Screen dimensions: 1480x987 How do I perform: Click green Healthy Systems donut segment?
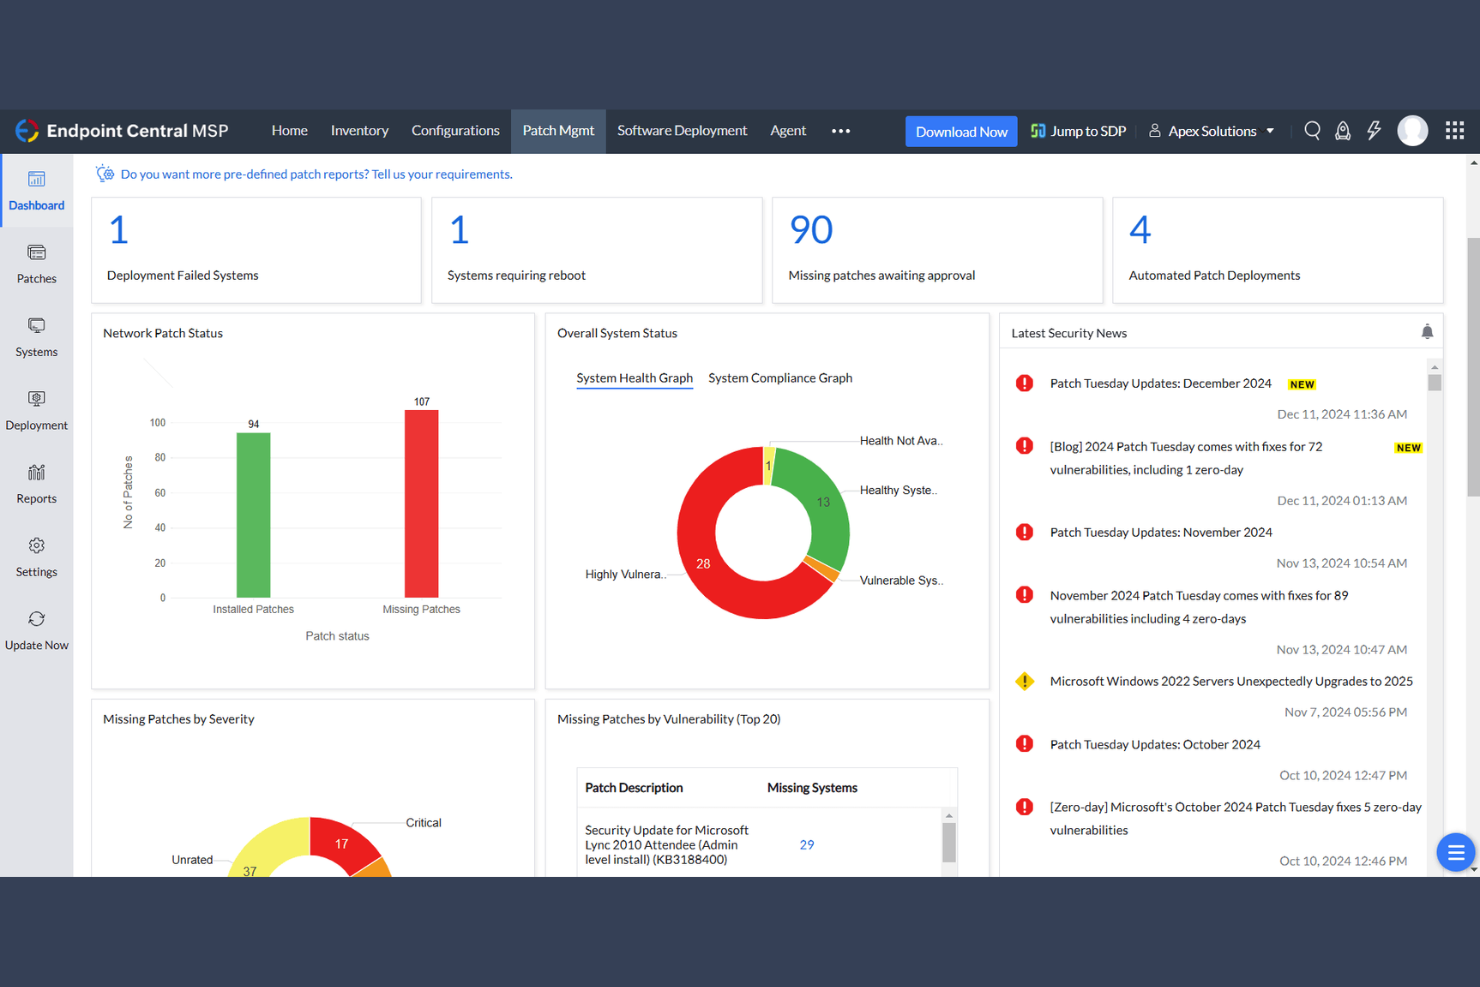(823, 502)
